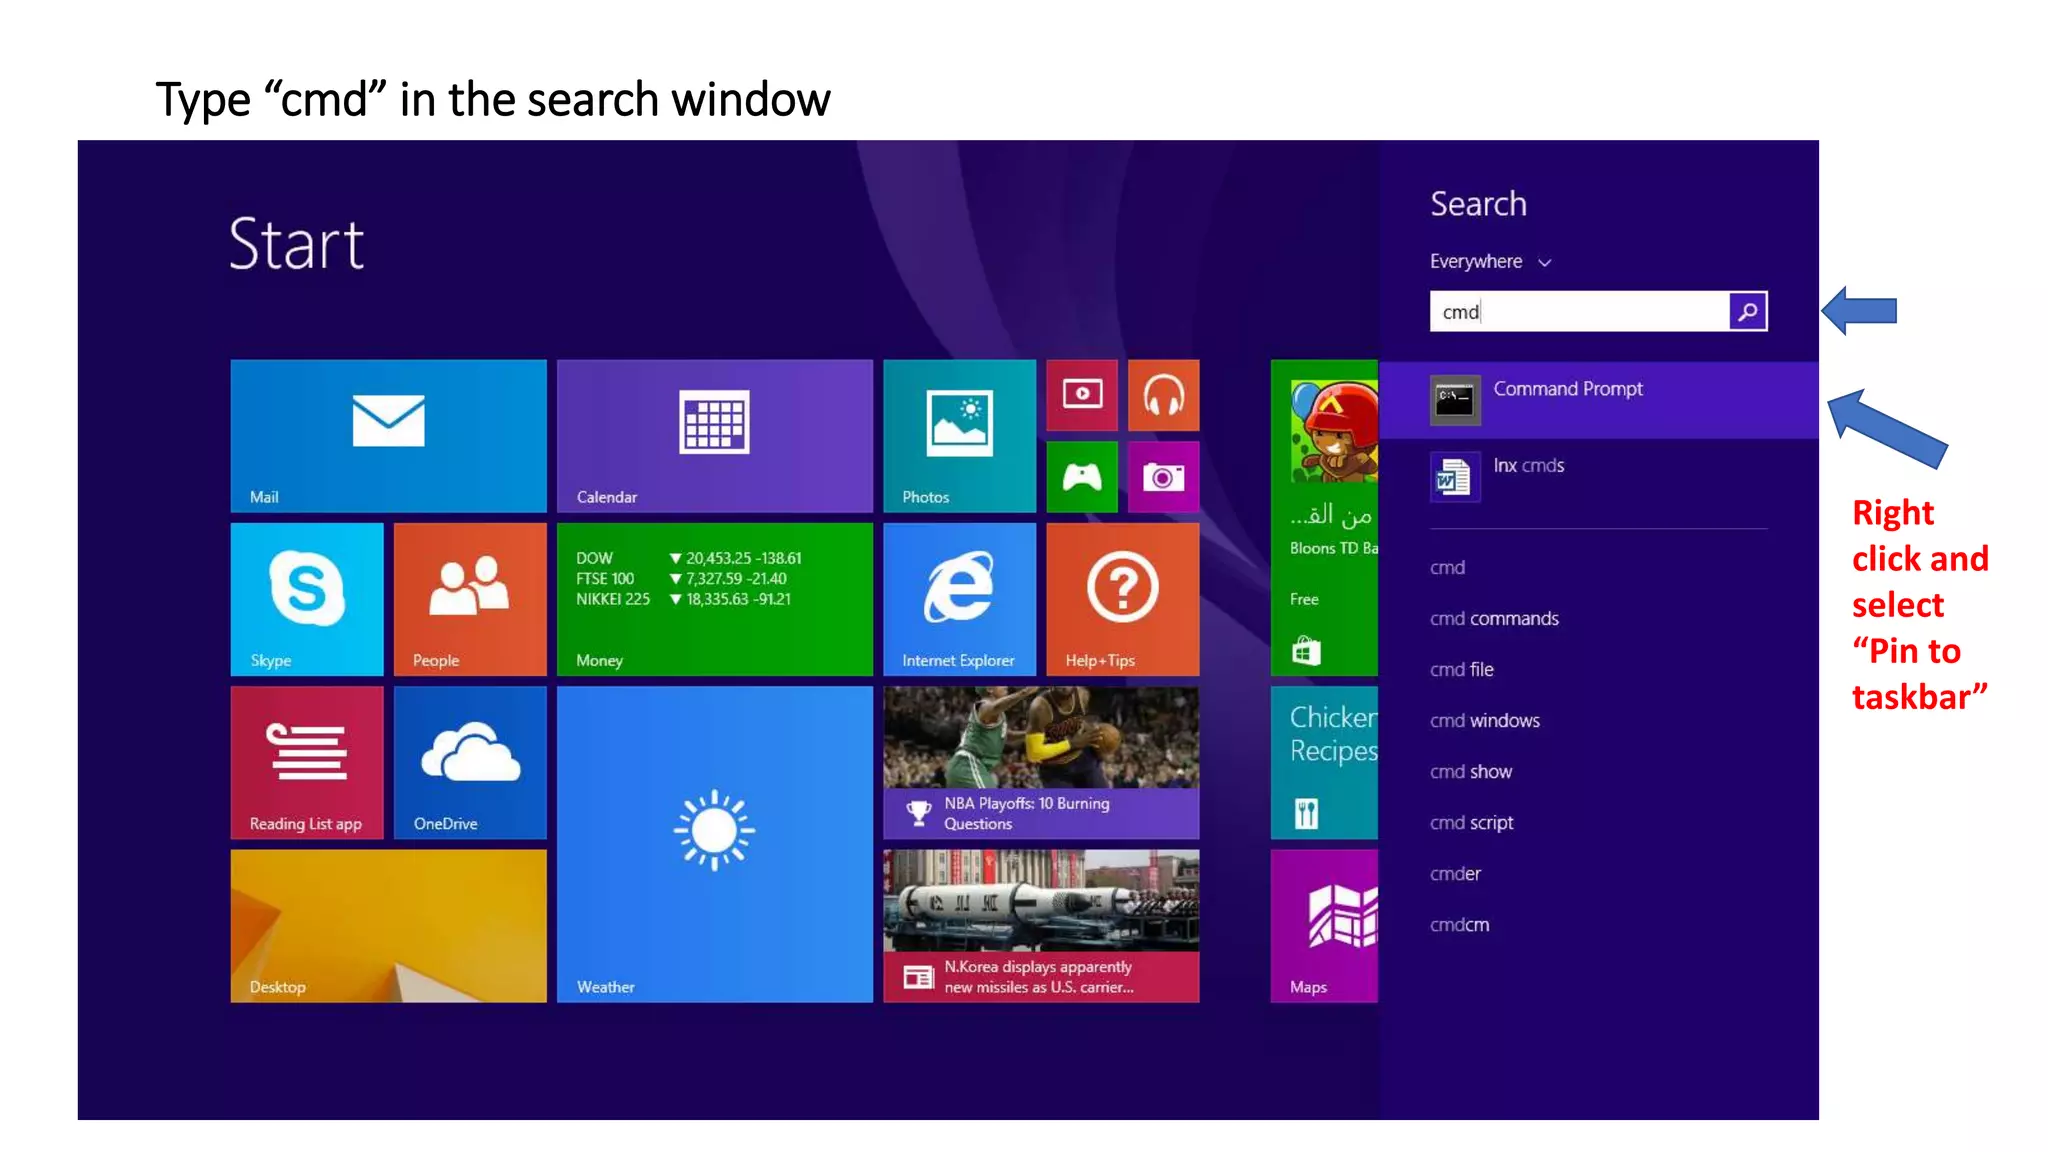
Task: Open the Calendar tile
Action: pyautogui.click(x=714, y=436)
